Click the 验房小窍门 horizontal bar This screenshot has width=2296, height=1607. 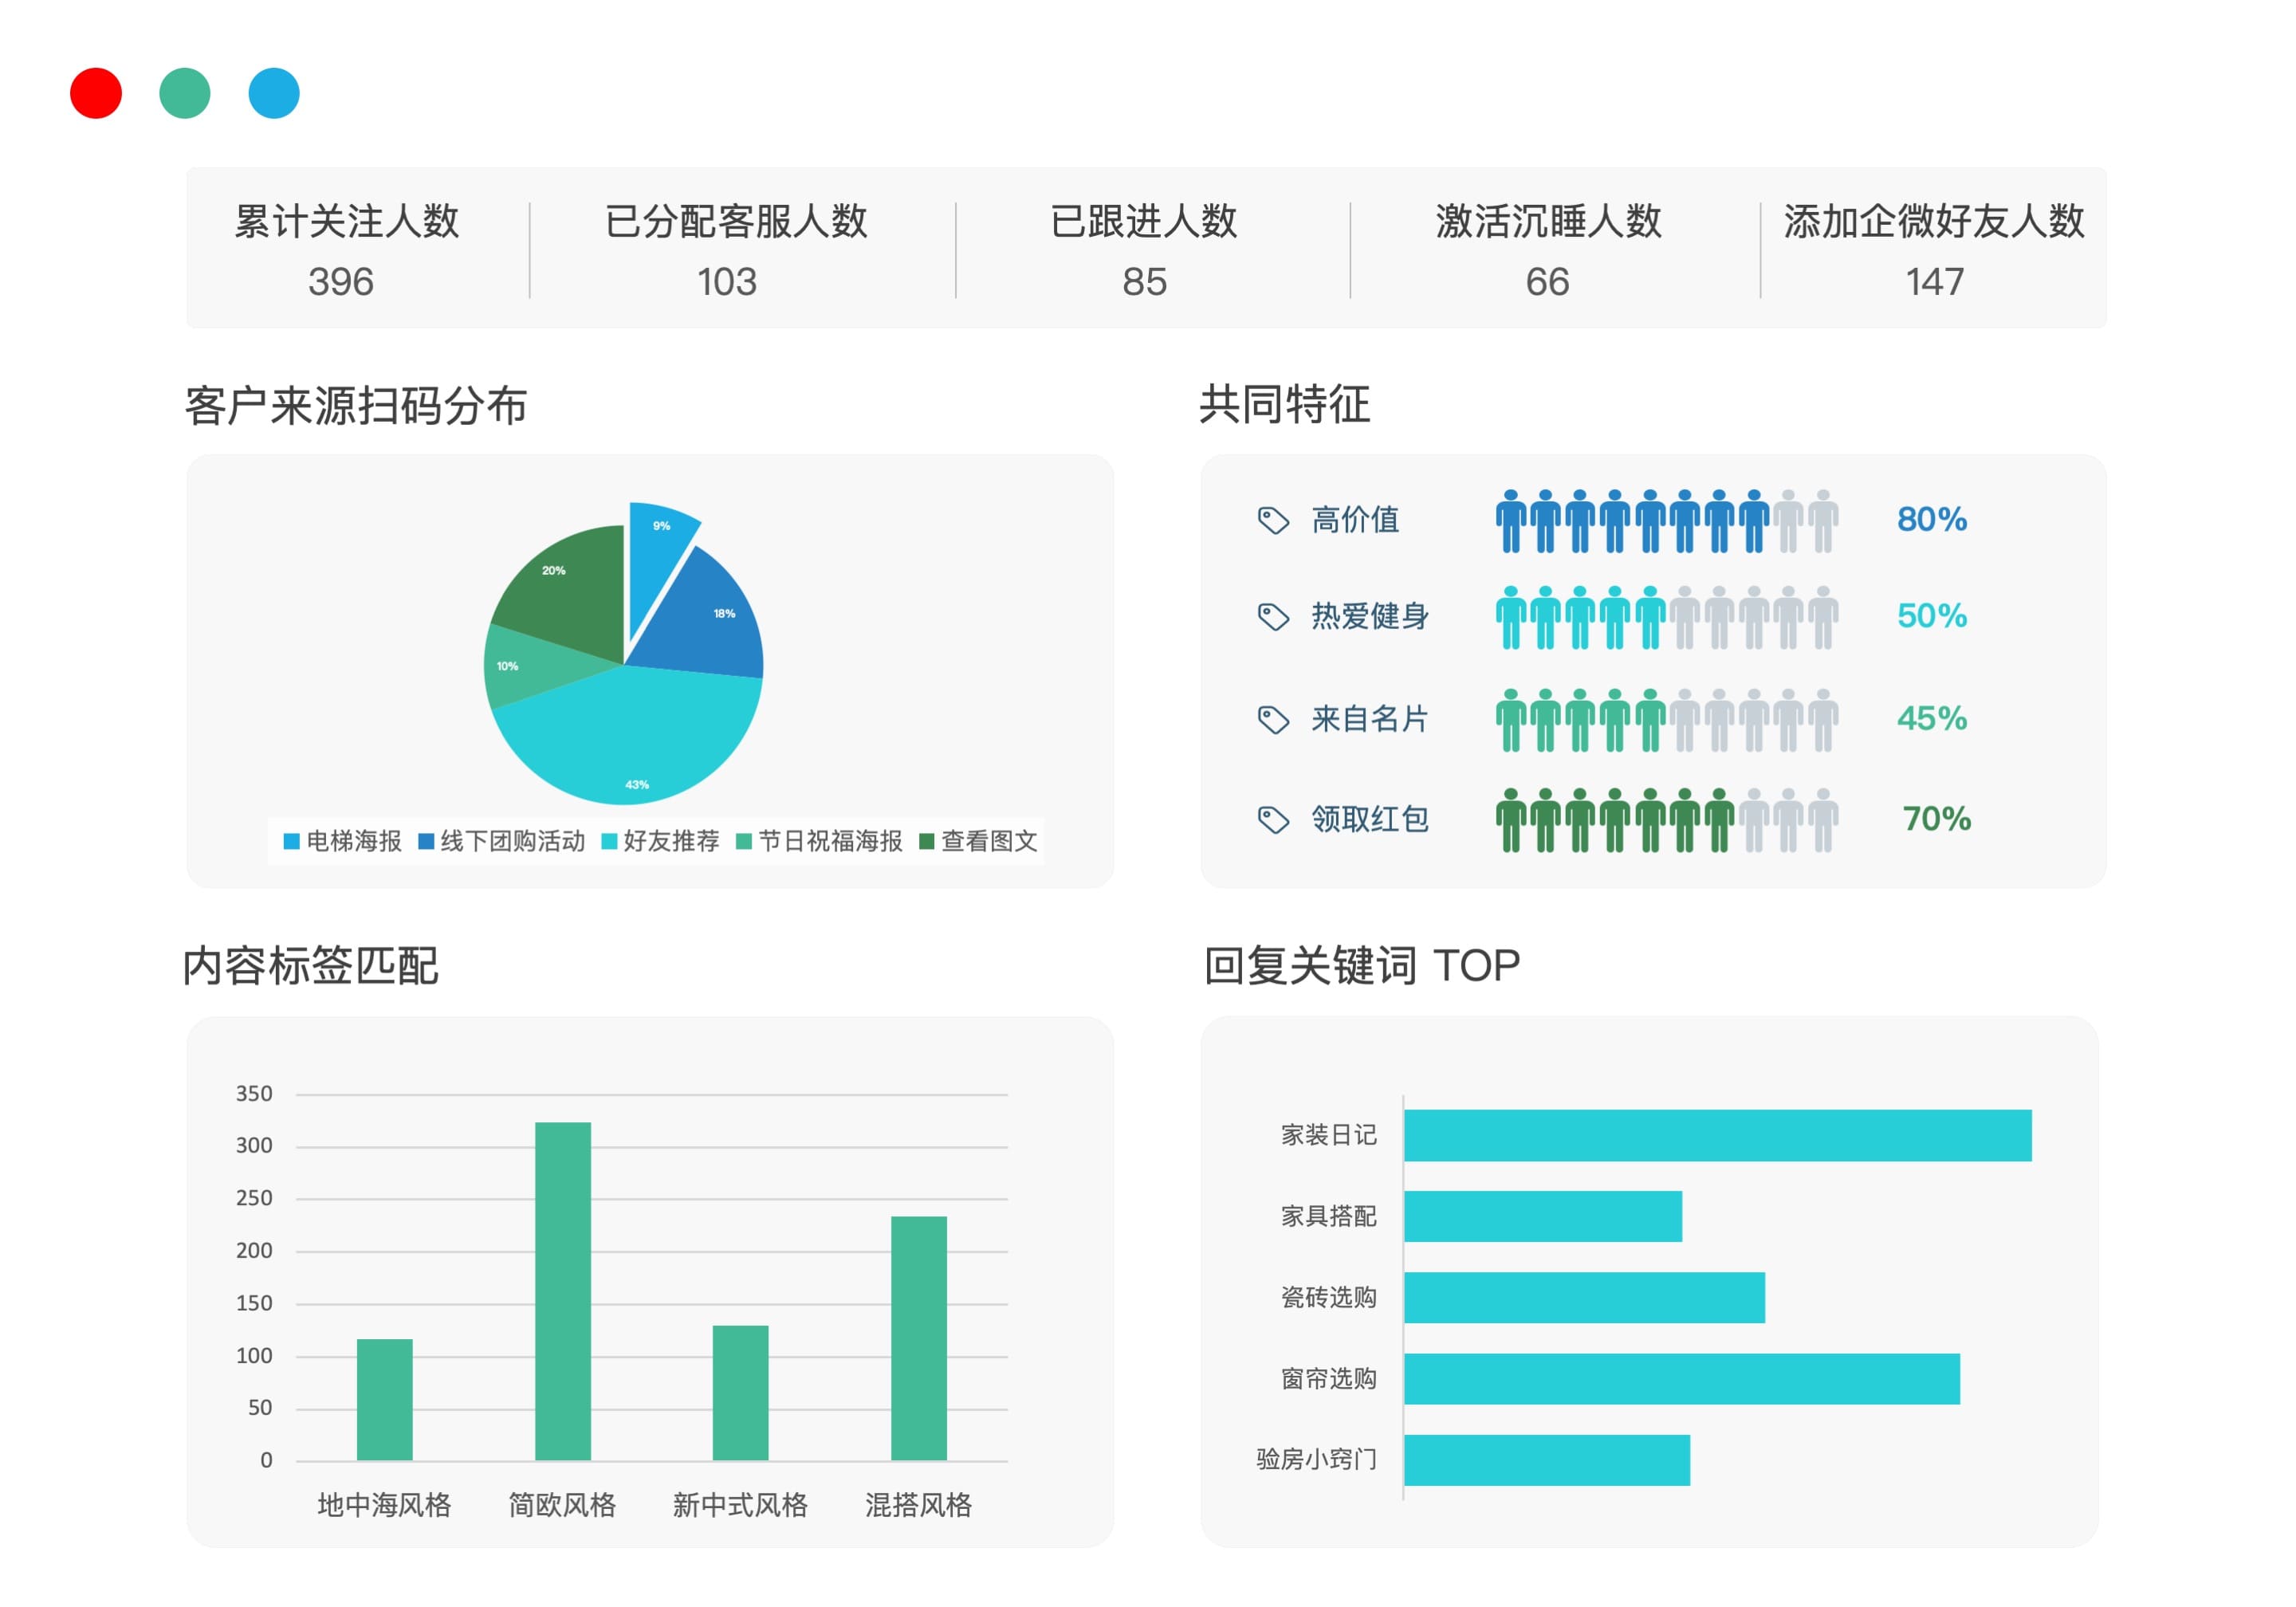[x=1547, y=1460]
